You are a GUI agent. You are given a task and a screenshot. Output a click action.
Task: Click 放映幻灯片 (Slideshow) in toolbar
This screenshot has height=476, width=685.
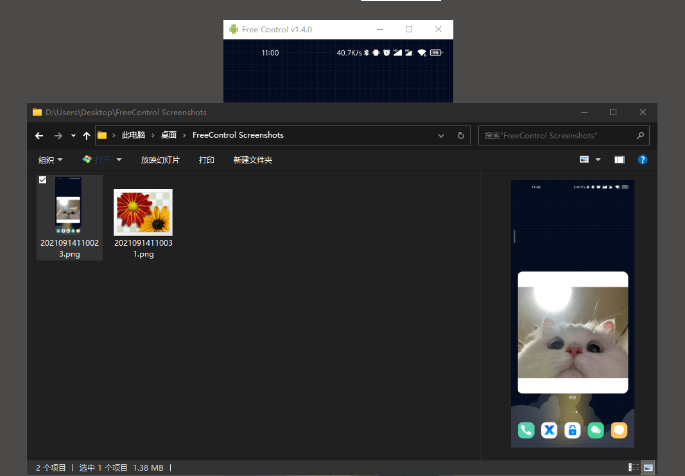[160, 160]
